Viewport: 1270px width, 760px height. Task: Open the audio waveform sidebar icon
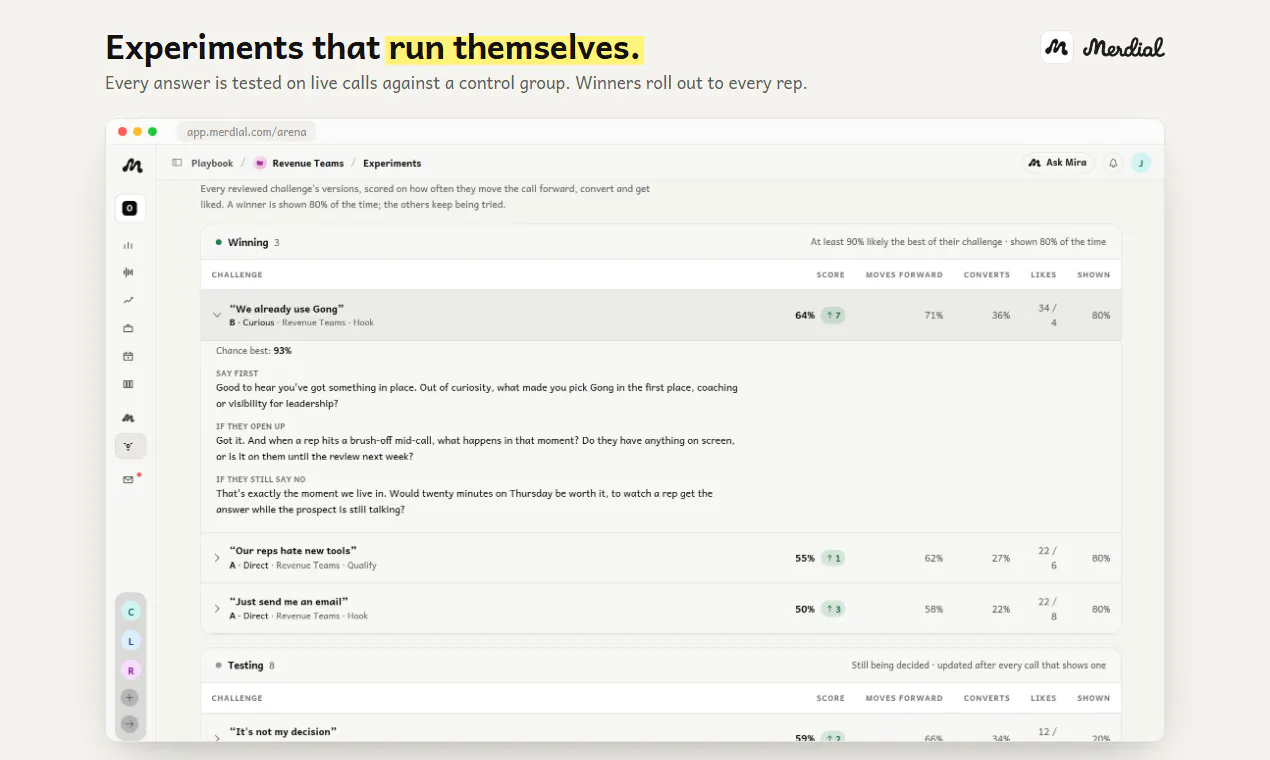coord(128,272)
